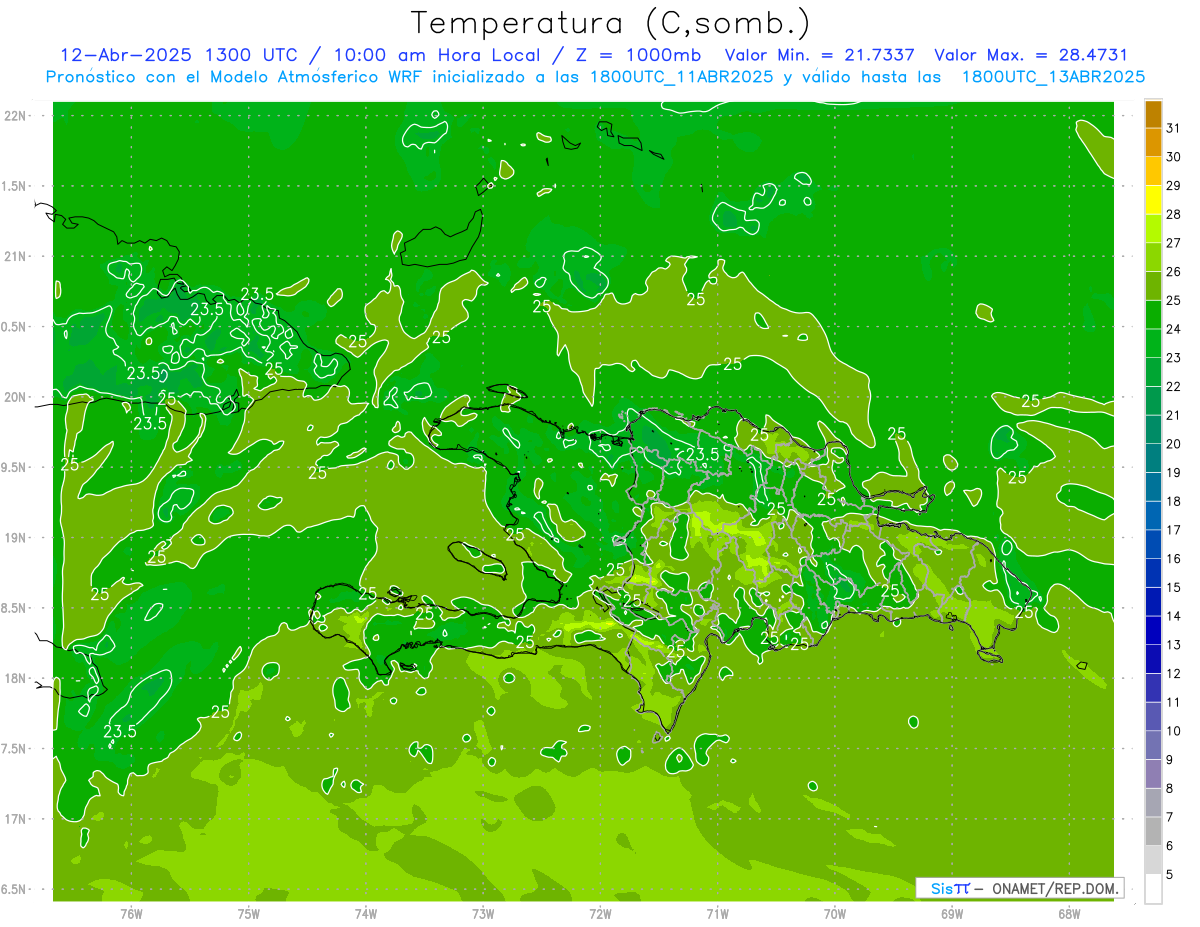The image size is (1200, 927).
Task: Click the 8 label on the color scale
Action: 1170,789
